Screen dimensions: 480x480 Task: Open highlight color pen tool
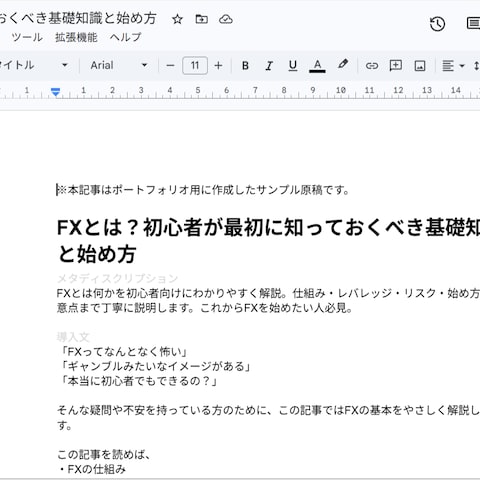[x=343, y=64]
